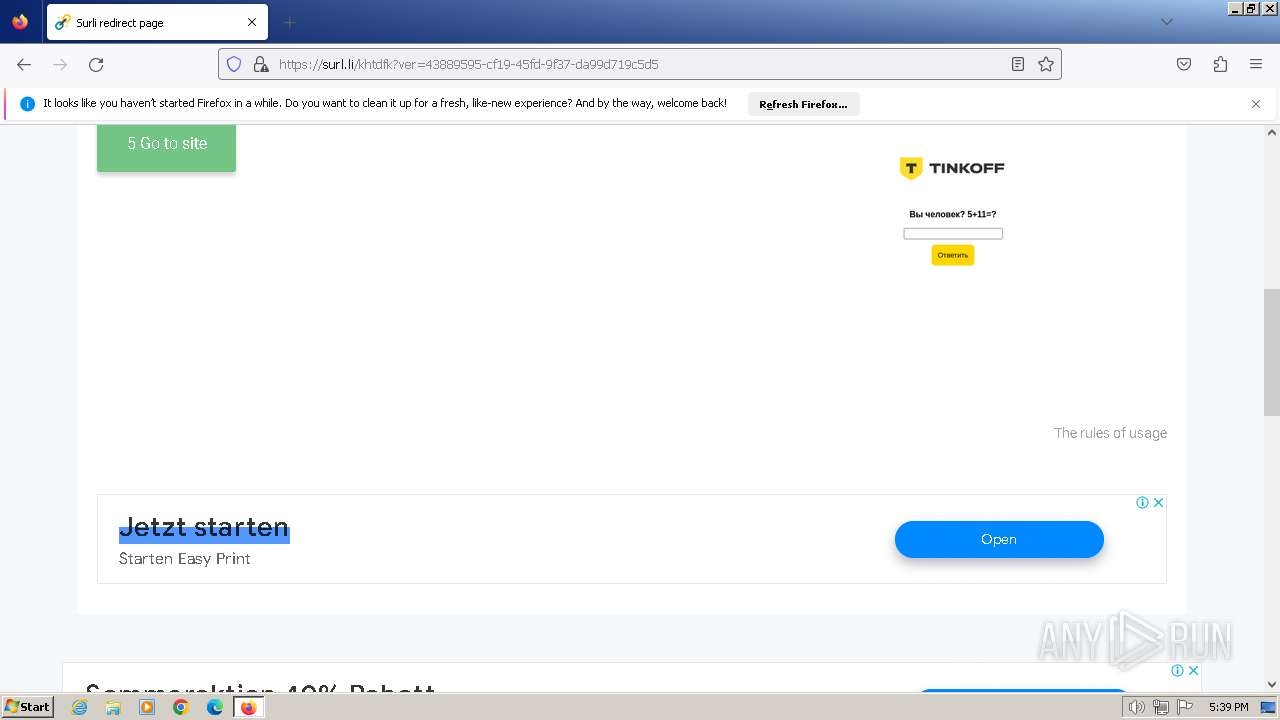Open the network tray icon
This screenshot has height=720, width=1280.
pyautogui.click(x=1161, y=707)
